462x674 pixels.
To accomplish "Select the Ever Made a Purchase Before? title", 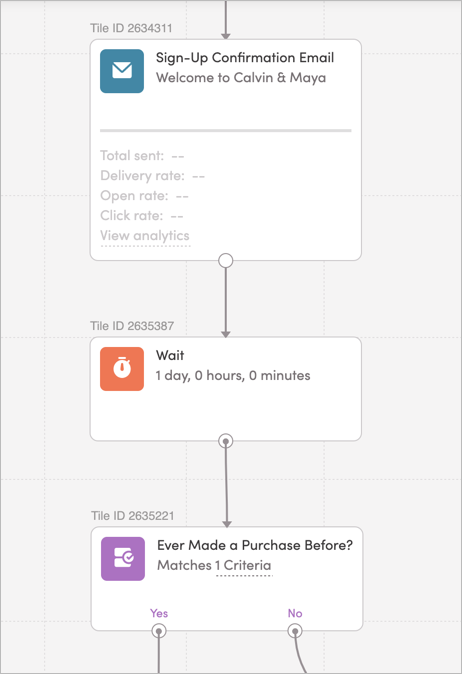I will [x=255, y=545].
